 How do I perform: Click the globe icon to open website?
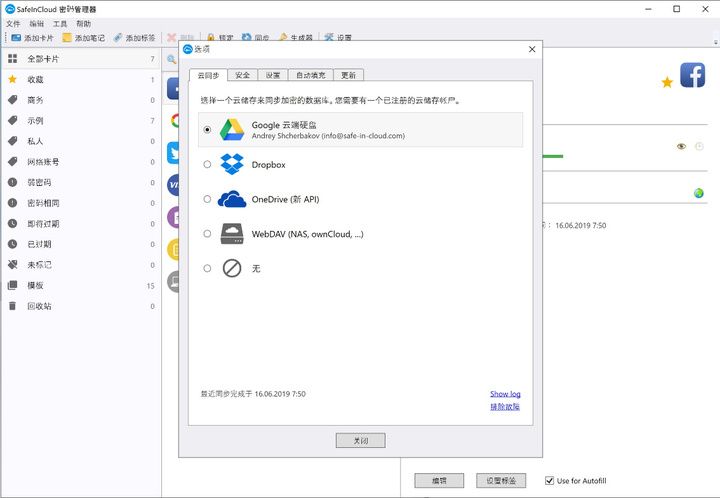(699, 193)
